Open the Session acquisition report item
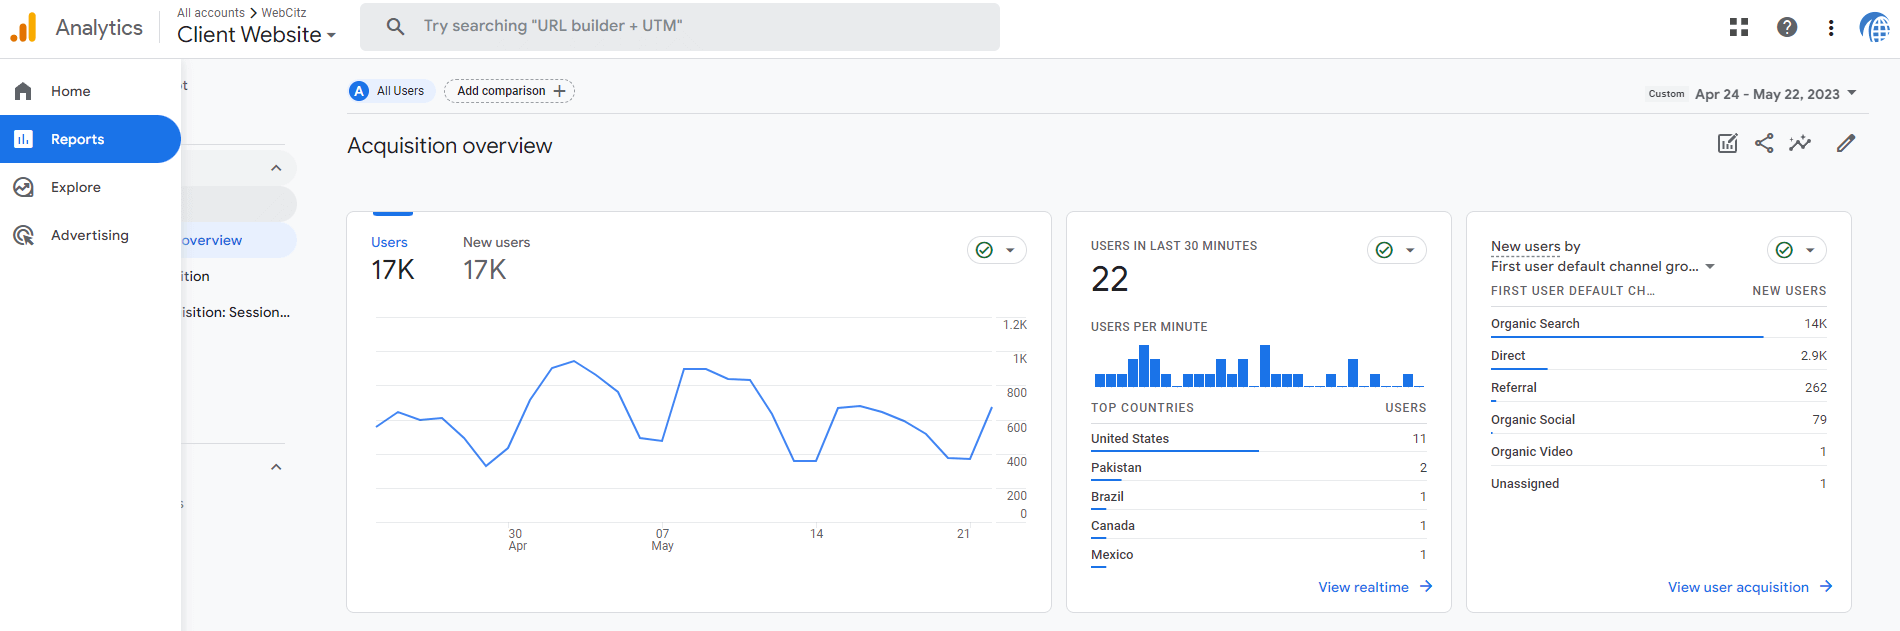The height and width of the screenshot is (631, 1900). (237, 312)
